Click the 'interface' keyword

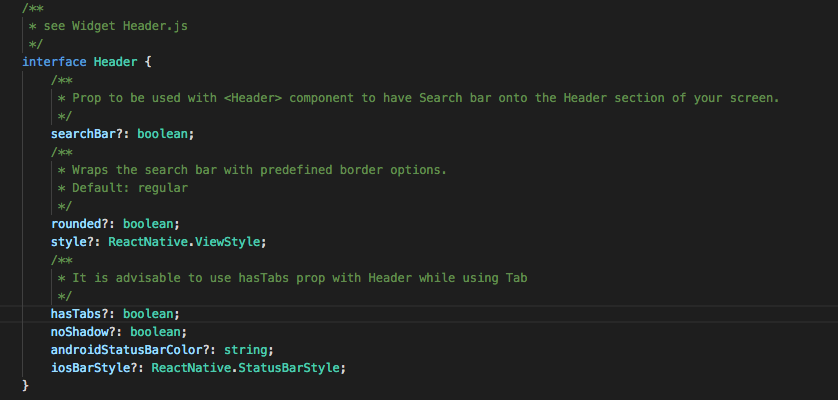tap(54, 62)
